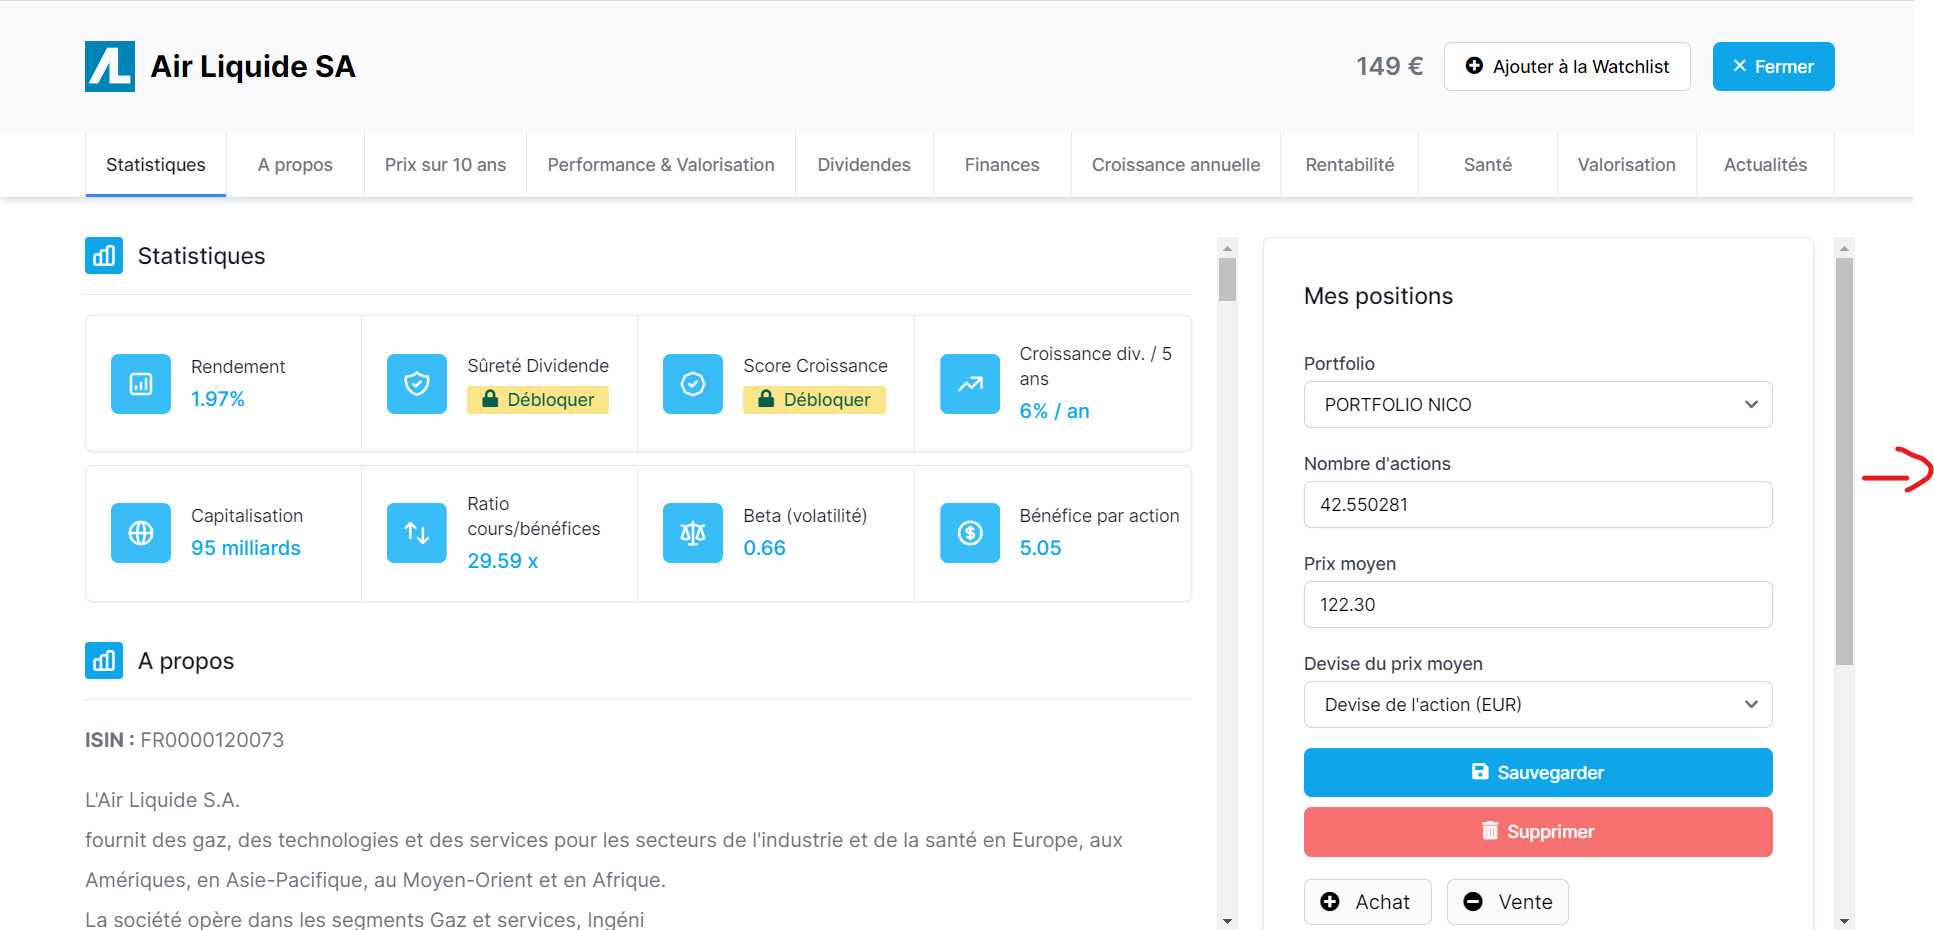Click the Beta value 0.66

click(x=765, y=548)
